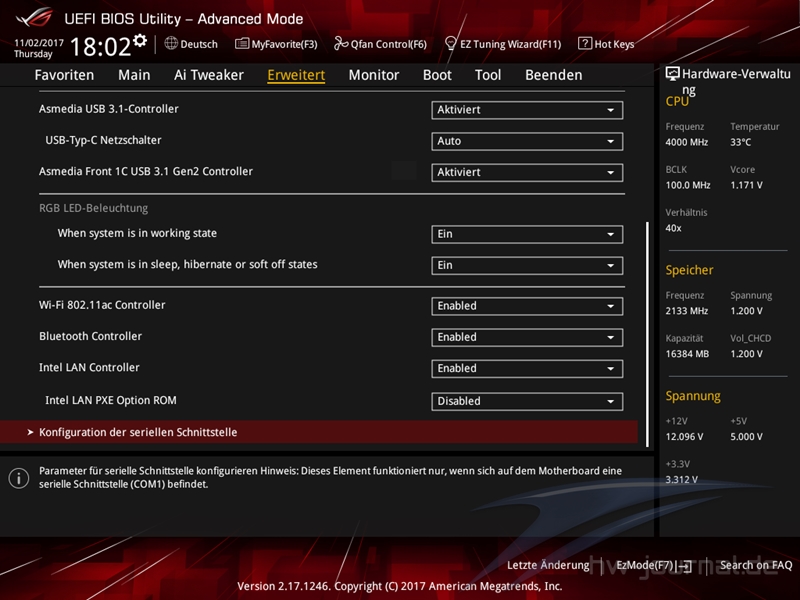
Task: Open MyFavorite(F3) folder icon
Action: 242,43
